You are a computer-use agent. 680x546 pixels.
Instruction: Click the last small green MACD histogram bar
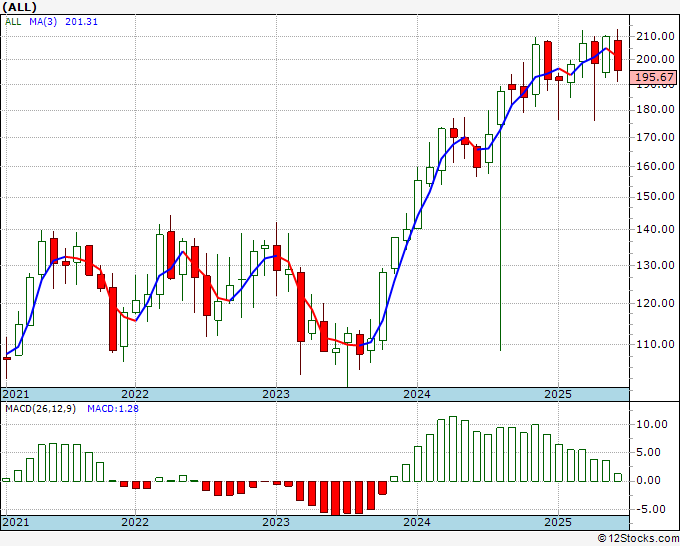[x=618, y=477]
